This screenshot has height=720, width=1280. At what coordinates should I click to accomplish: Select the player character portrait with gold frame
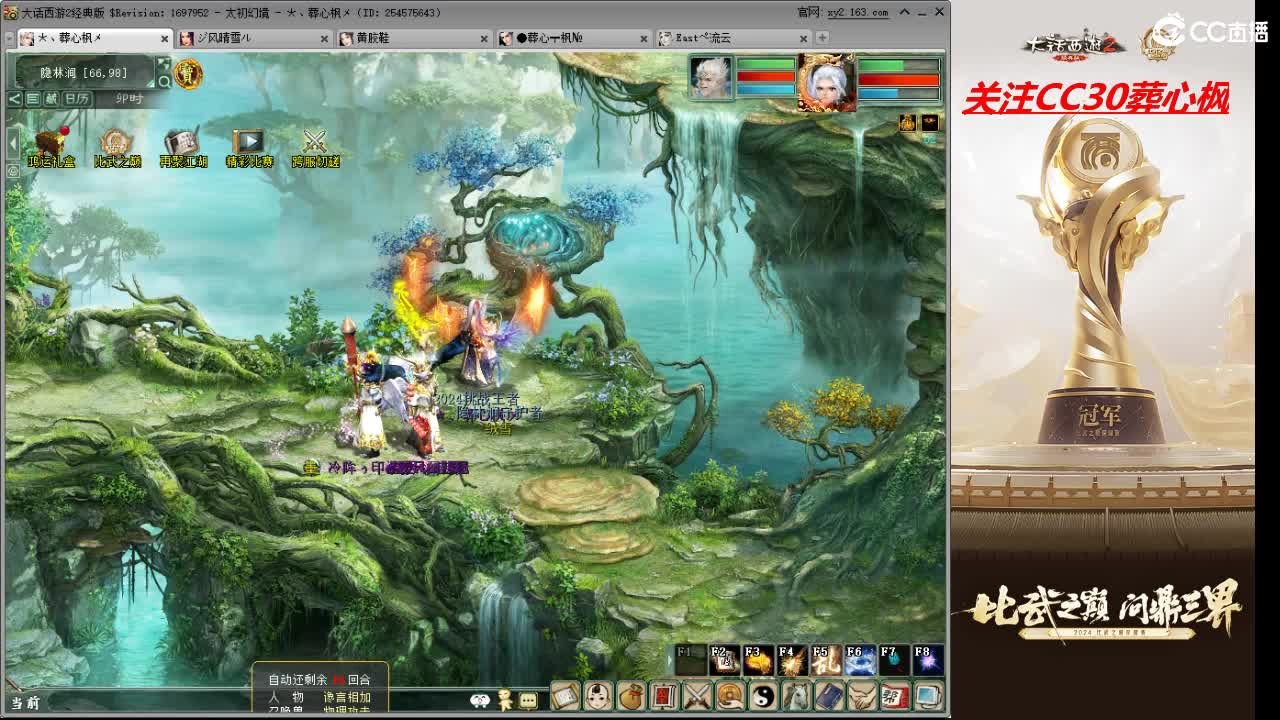[x=826, y=81]
